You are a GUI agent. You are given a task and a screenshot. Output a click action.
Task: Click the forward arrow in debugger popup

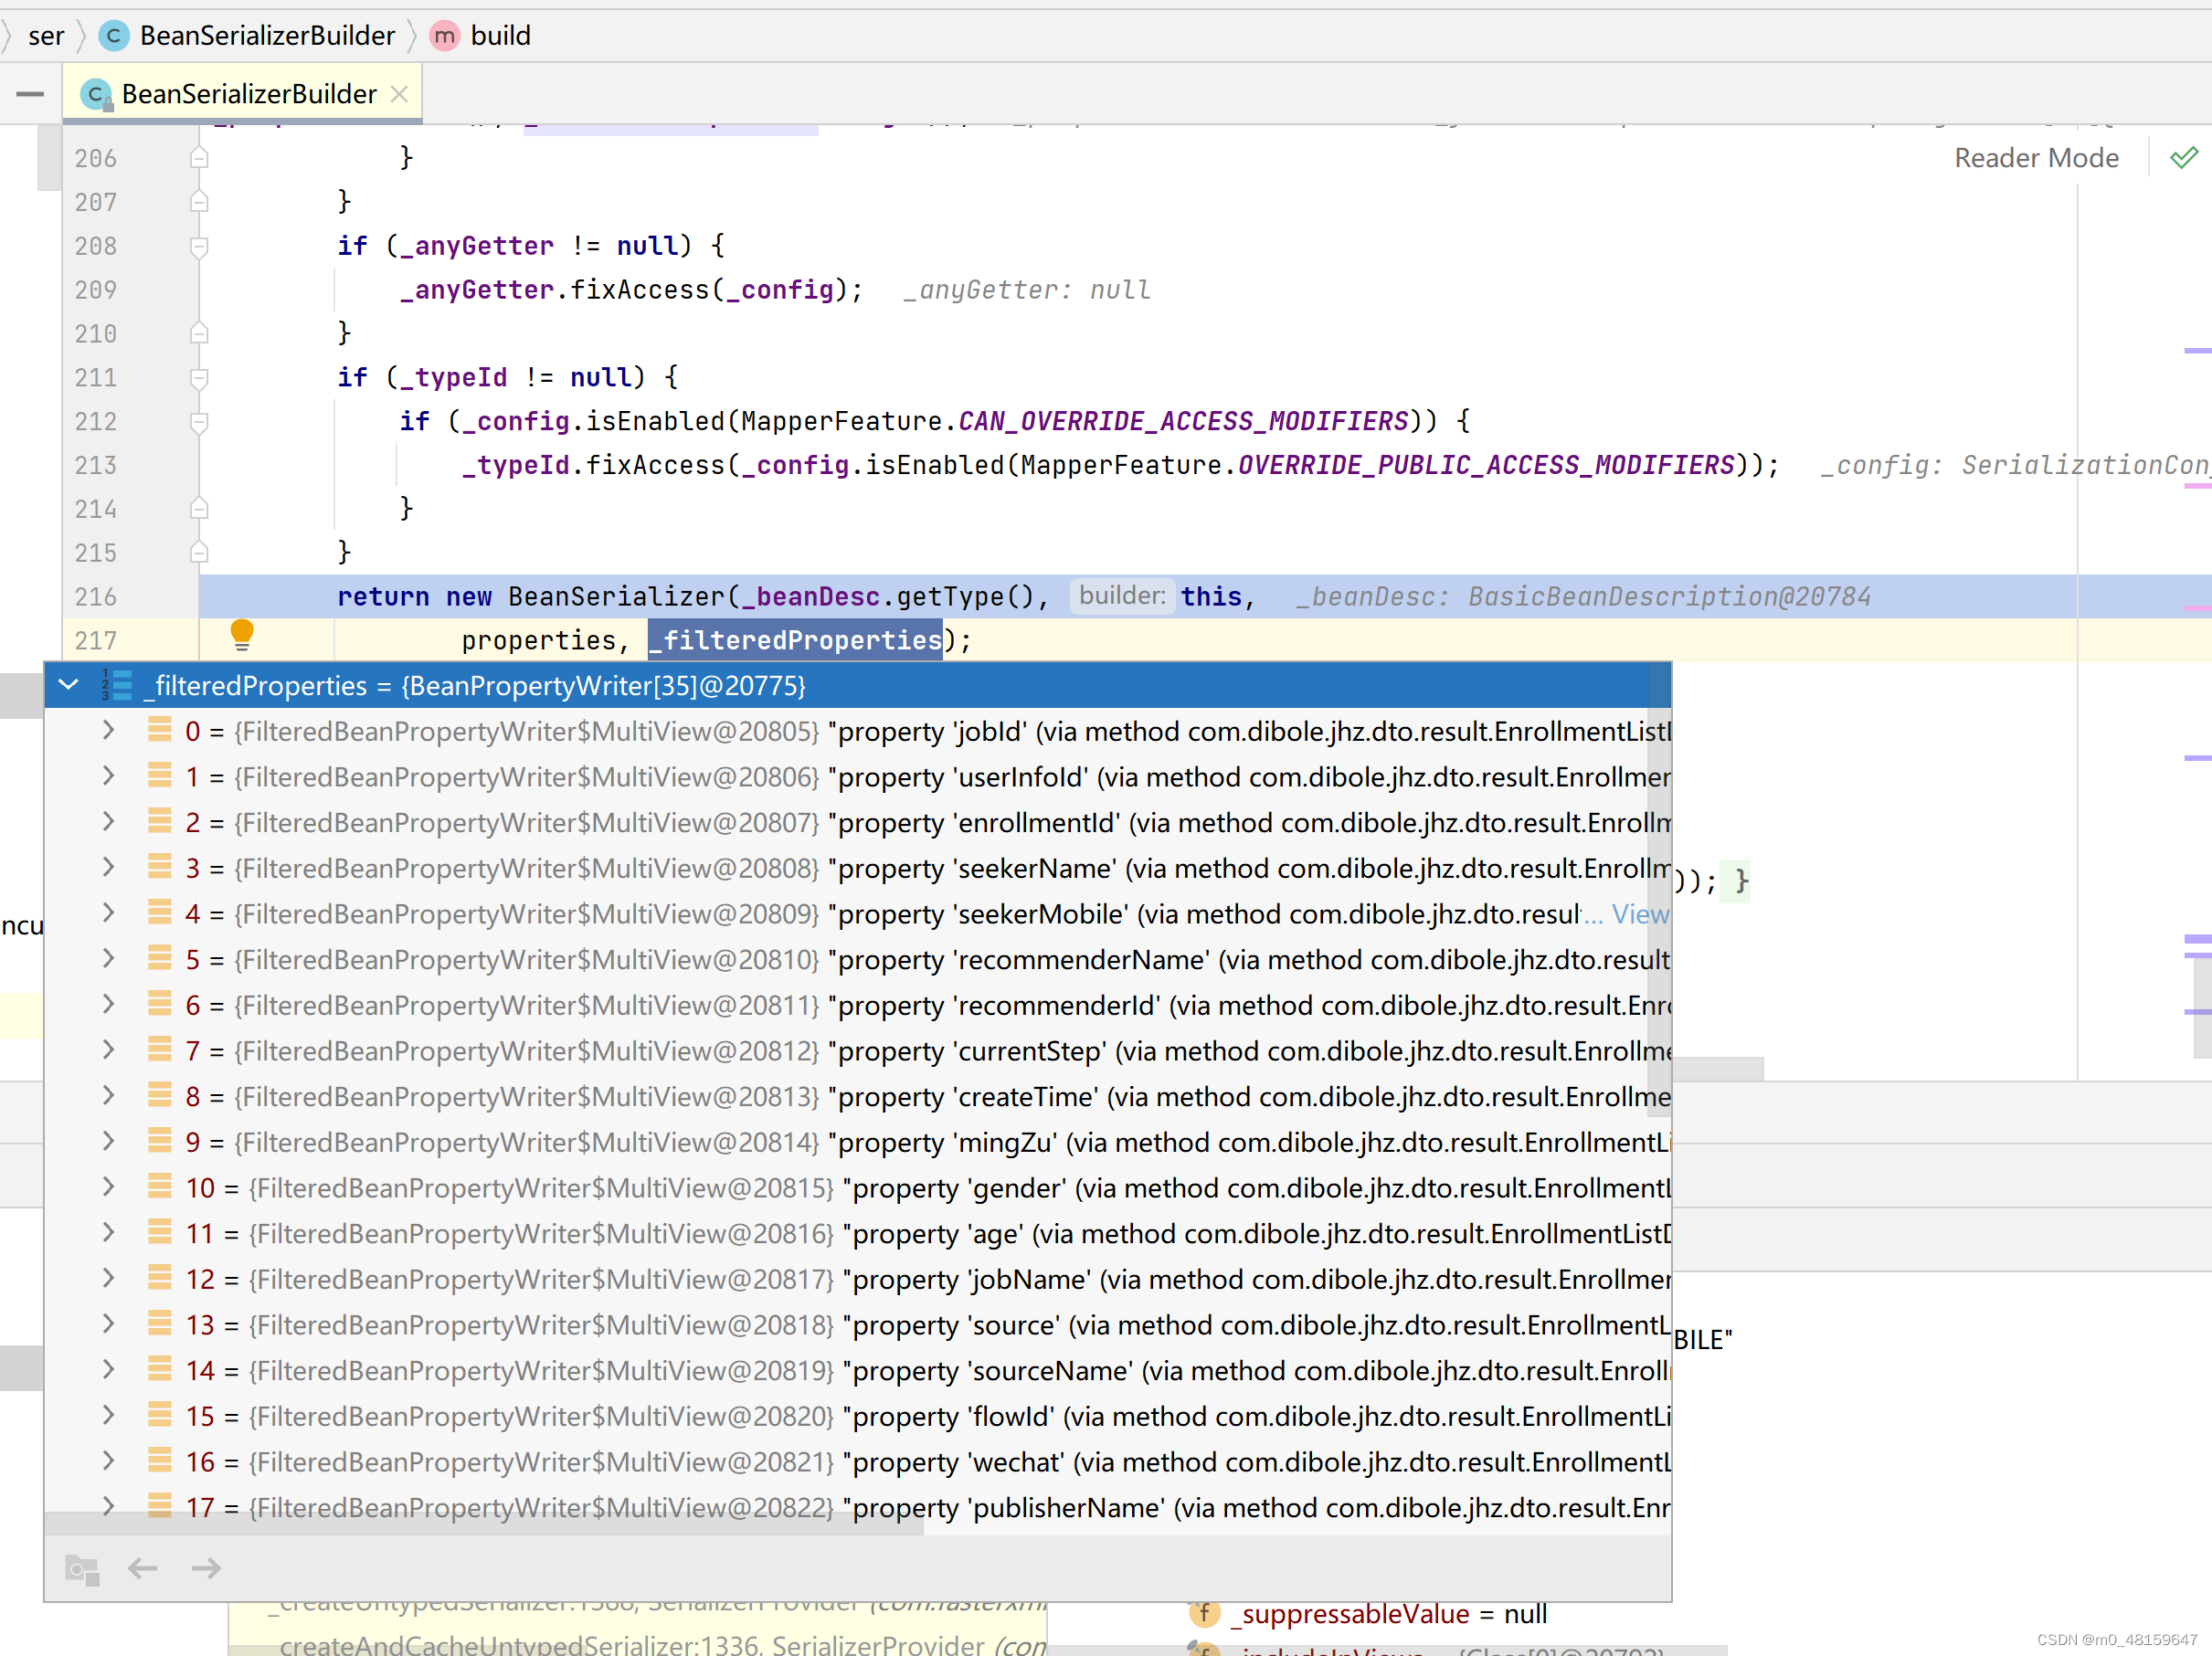(x=206, y=1568)
